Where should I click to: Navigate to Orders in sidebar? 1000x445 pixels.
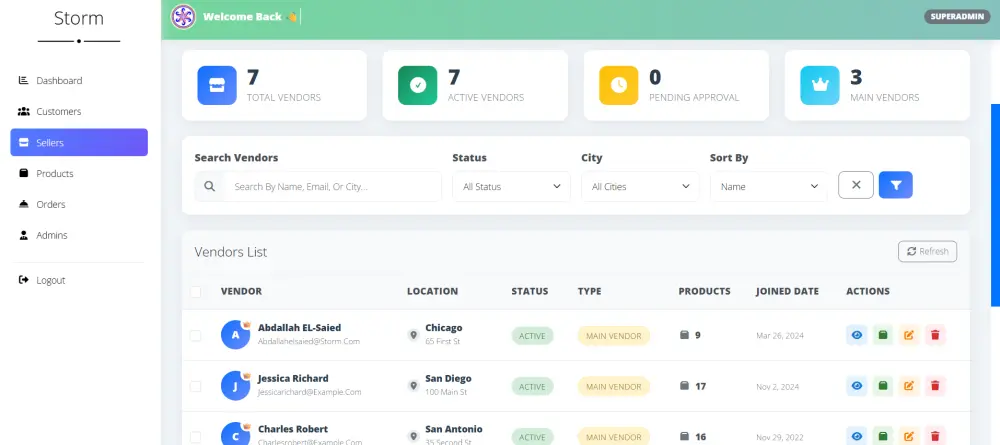(x=79, y=204)
